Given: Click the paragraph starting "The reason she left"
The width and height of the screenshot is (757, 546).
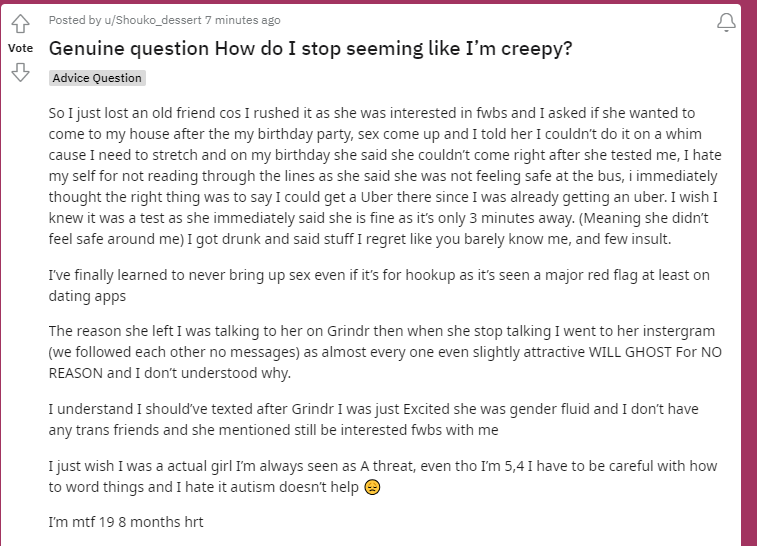Looking at the screenshot, I should coord(385,352).
